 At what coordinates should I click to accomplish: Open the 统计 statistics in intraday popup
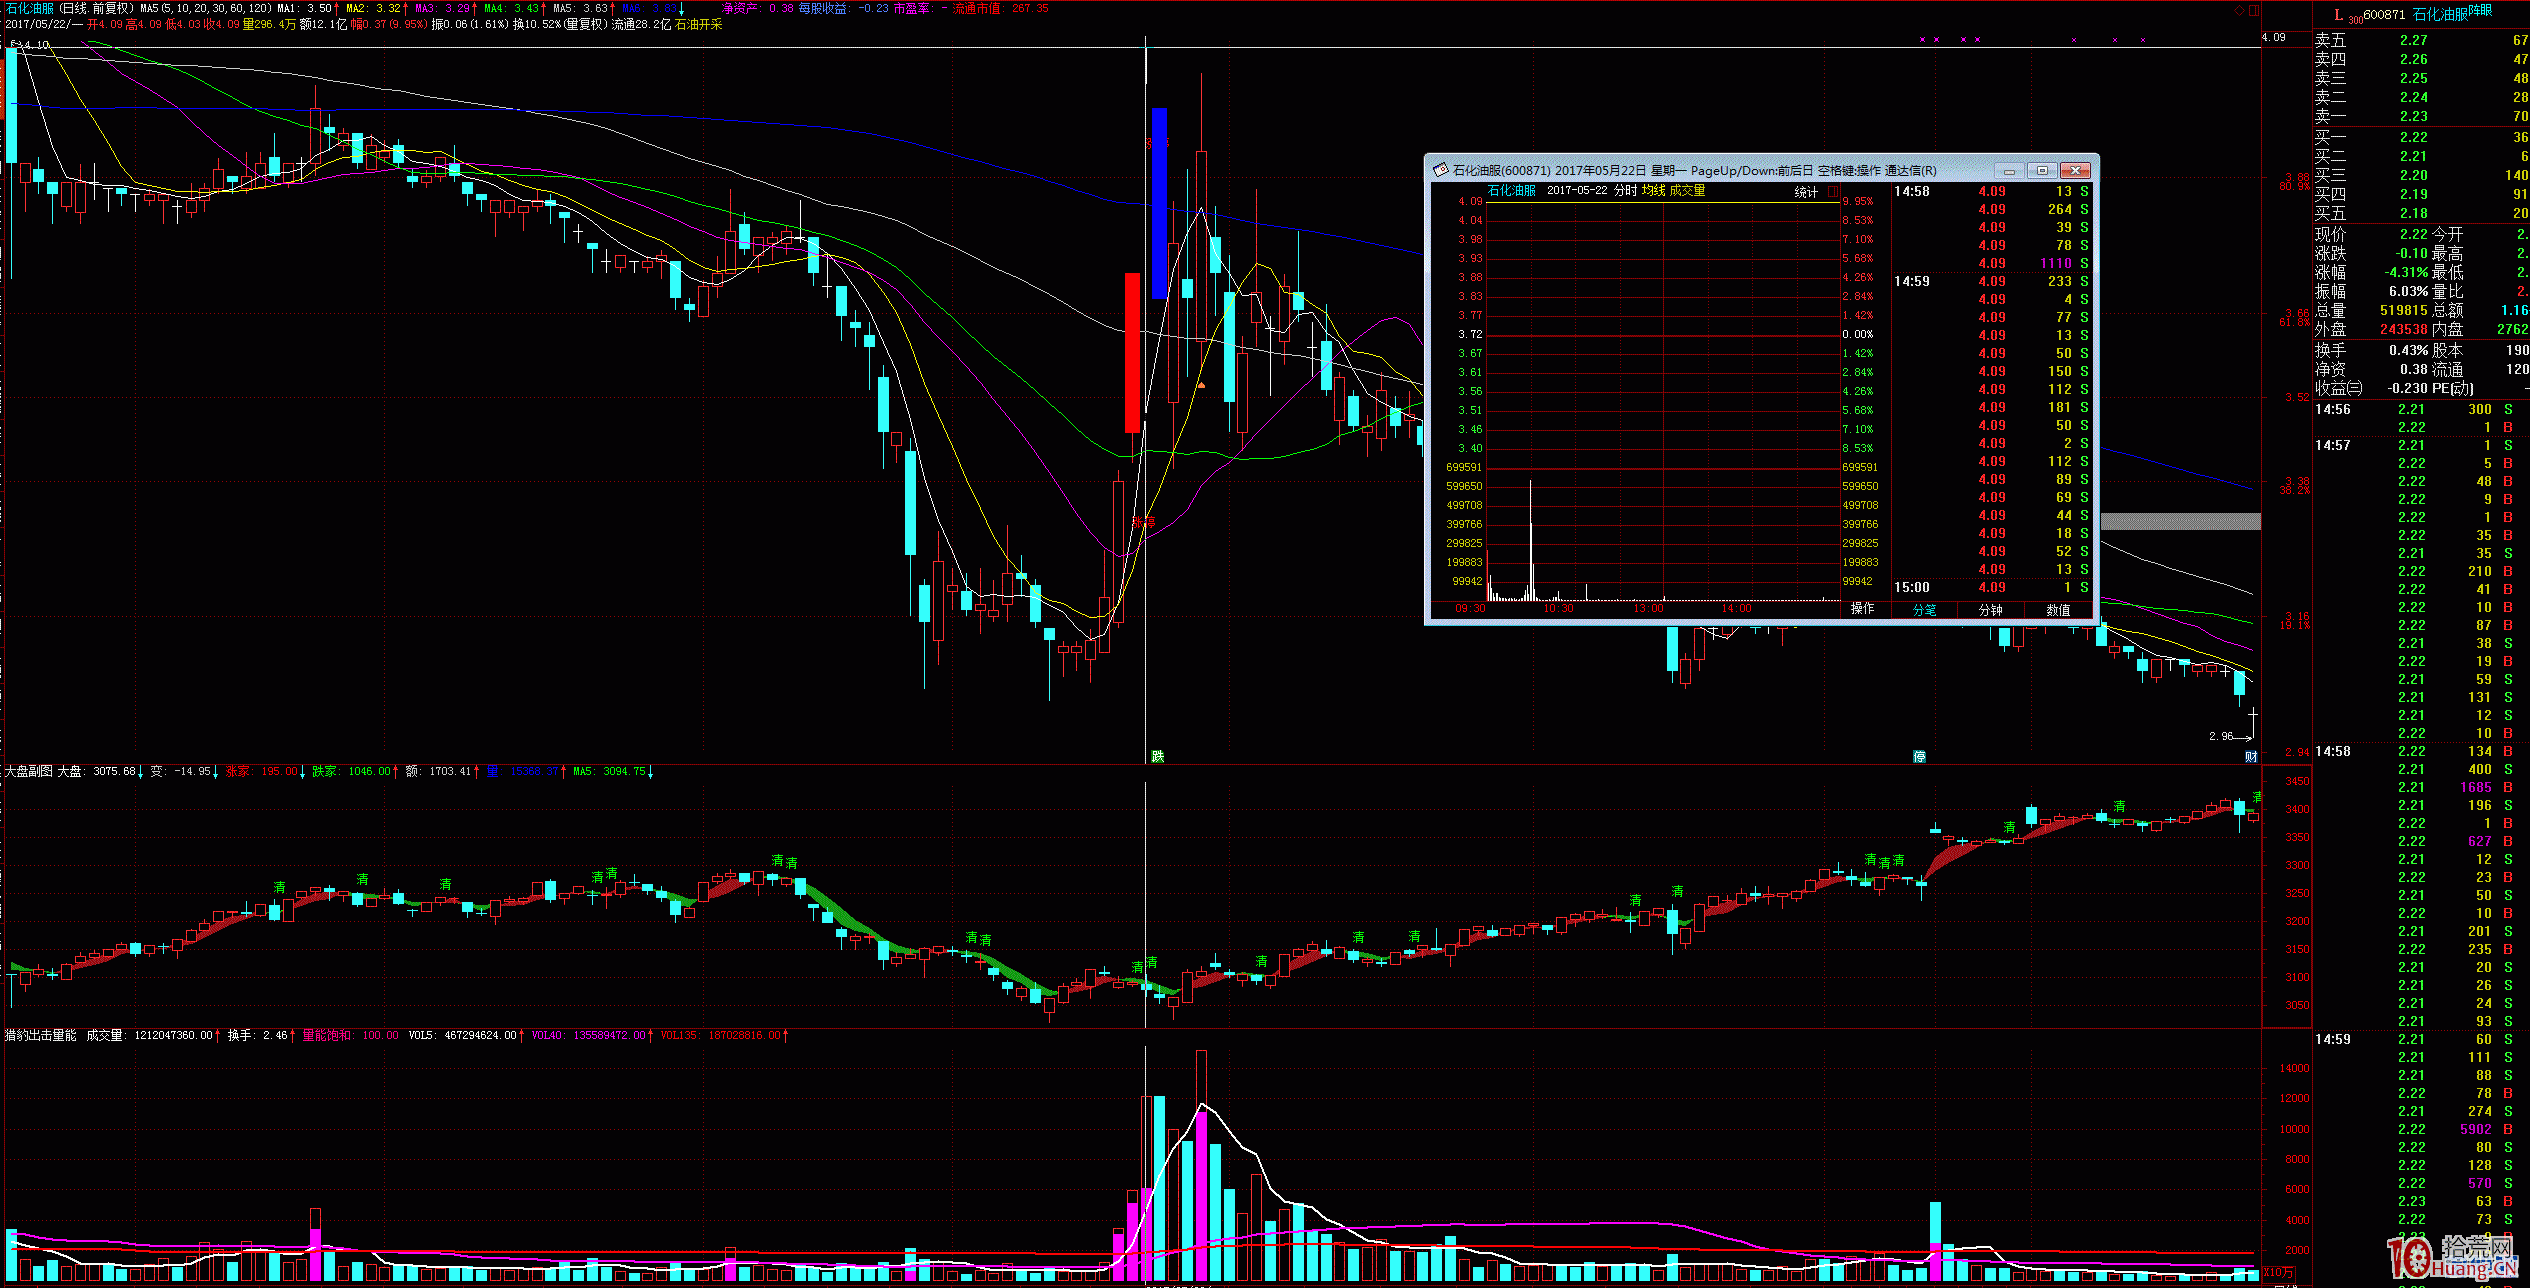[x=1806, y=192]
